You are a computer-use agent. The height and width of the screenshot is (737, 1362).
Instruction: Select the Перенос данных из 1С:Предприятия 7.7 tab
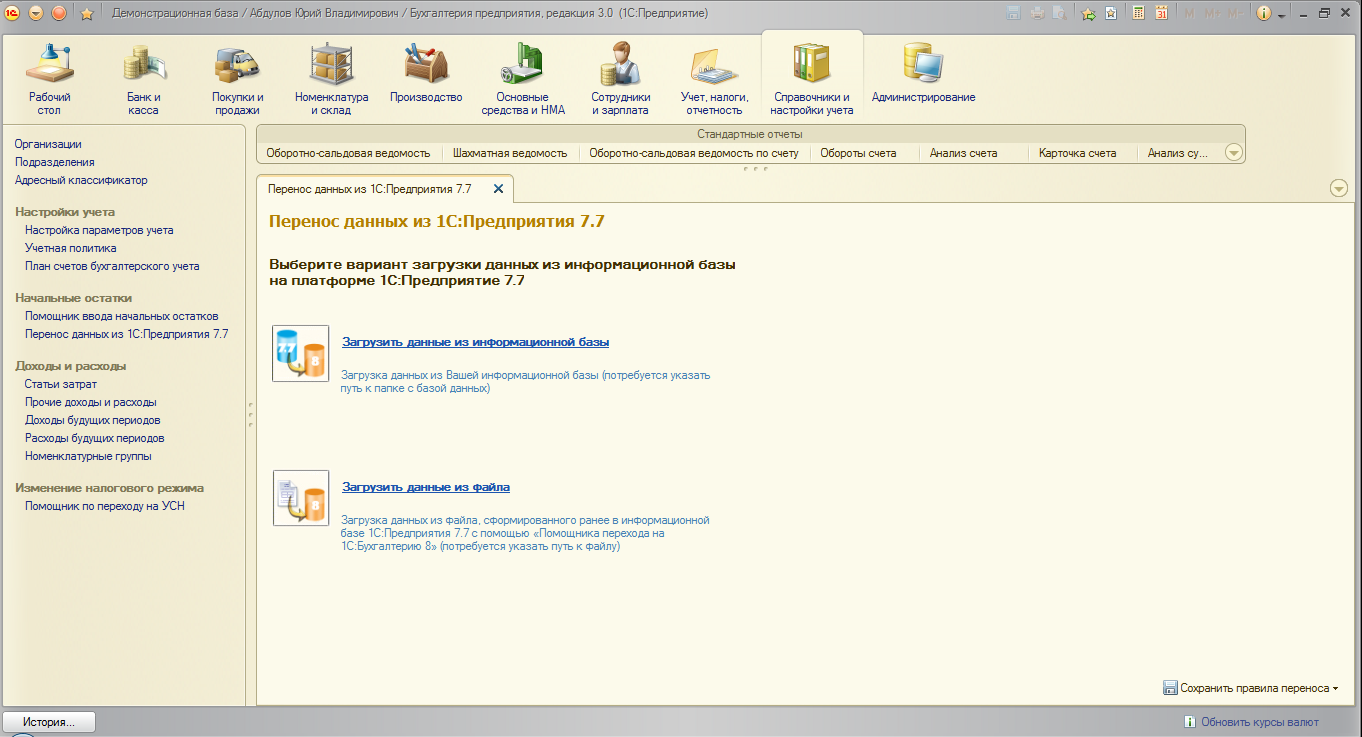[385, 188]
